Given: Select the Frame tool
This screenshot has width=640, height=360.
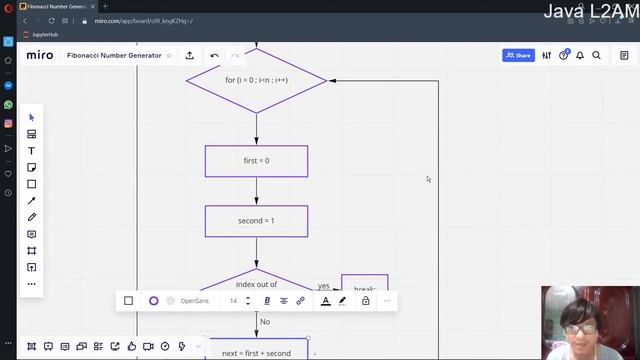Looking at the screenshot, I should click(31, 251).
